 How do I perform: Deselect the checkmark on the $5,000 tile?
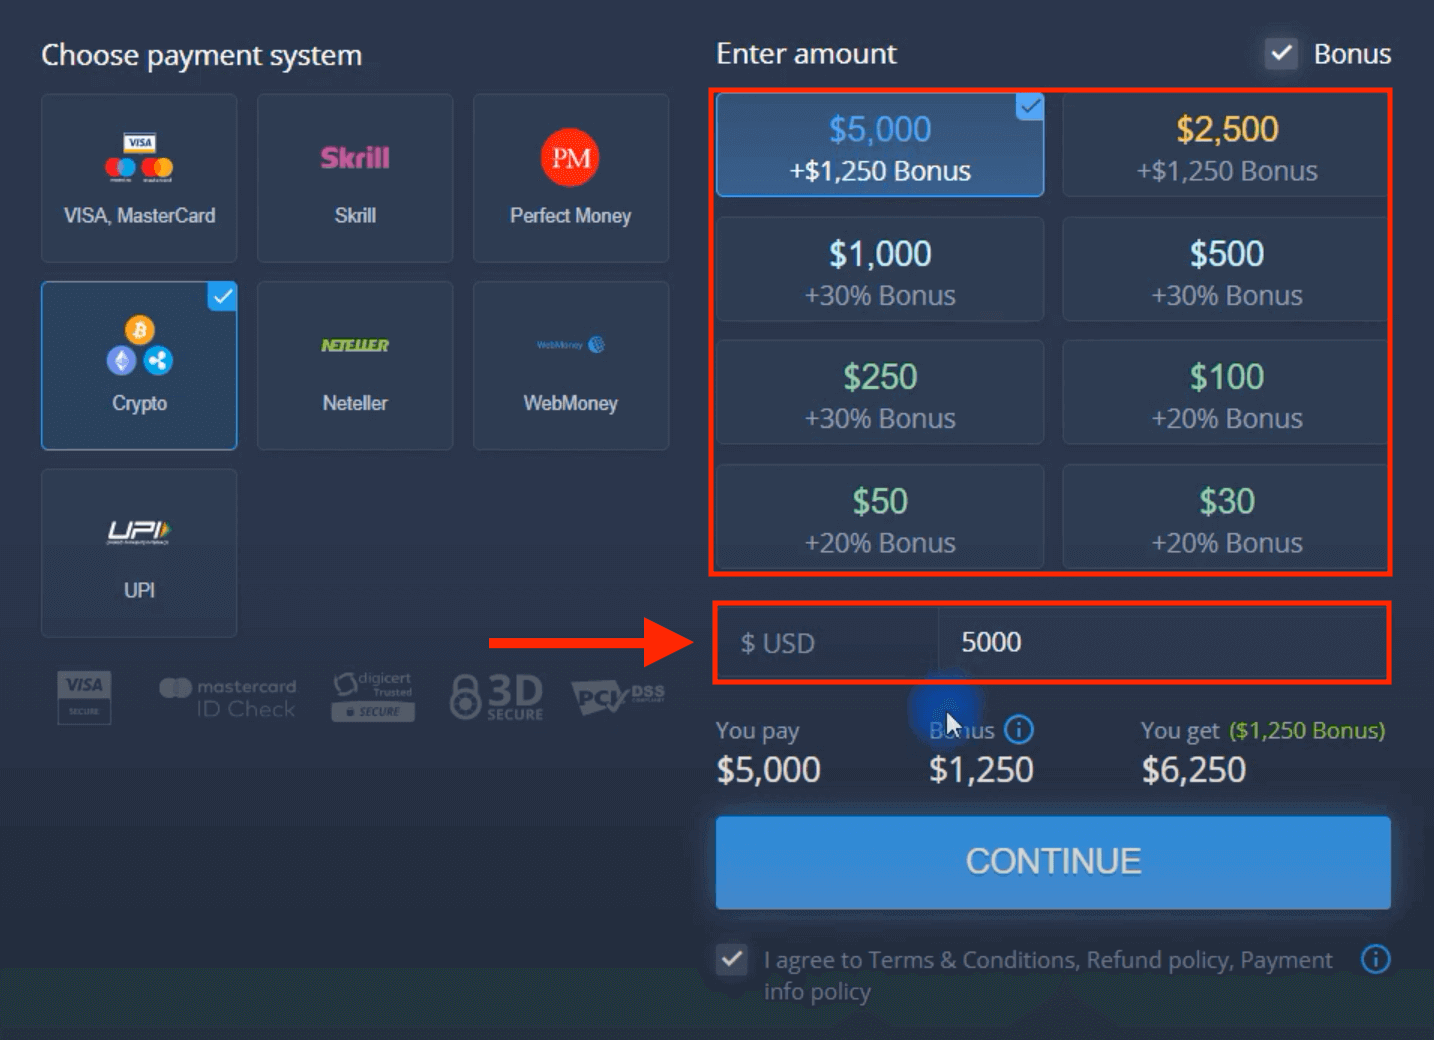tap(1030, 106)
